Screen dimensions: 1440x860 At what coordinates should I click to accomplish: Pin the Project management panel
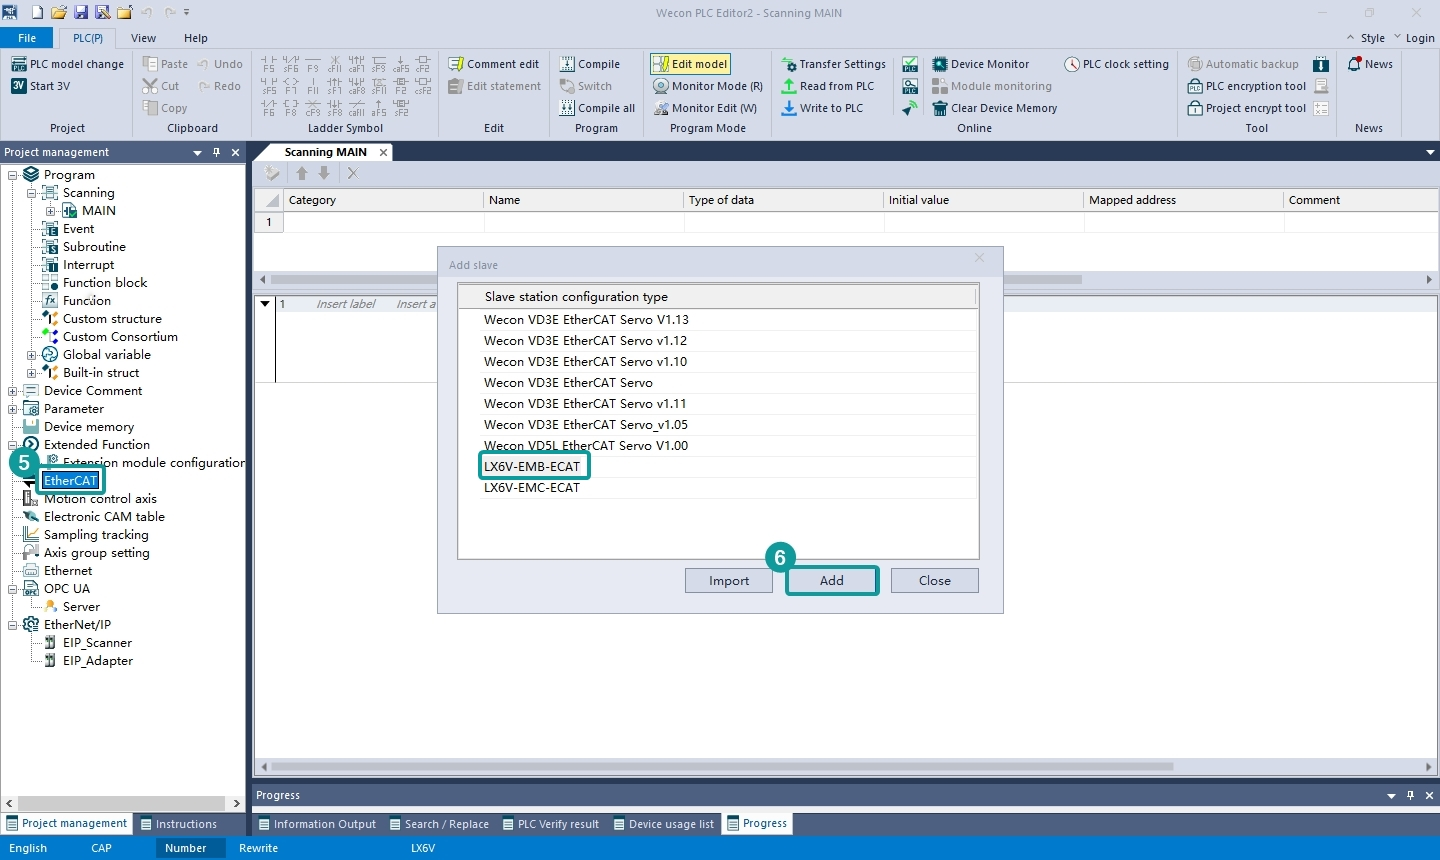pos(216,152)
